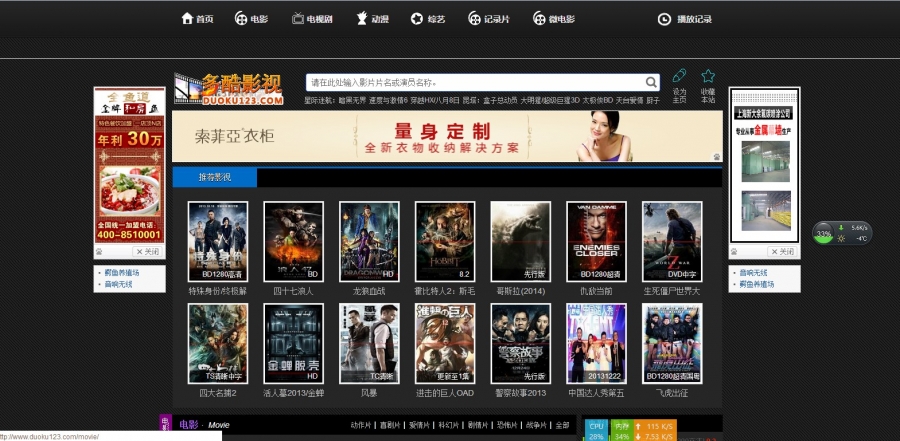The height and width of the screenshot is (441, 900).
Task: Open 警察故事2013 movie poster
Action: click(x=521, y=343)
